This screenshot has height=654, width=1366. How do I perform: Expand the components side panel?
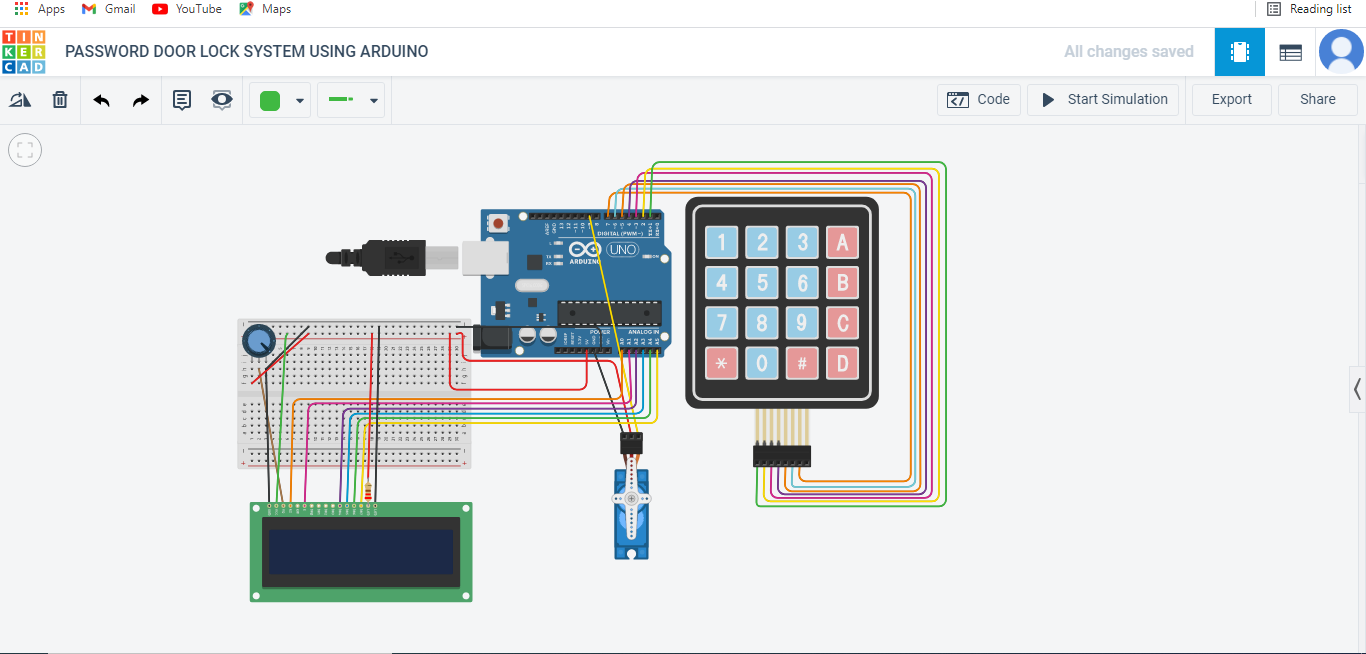(1357, 389)
